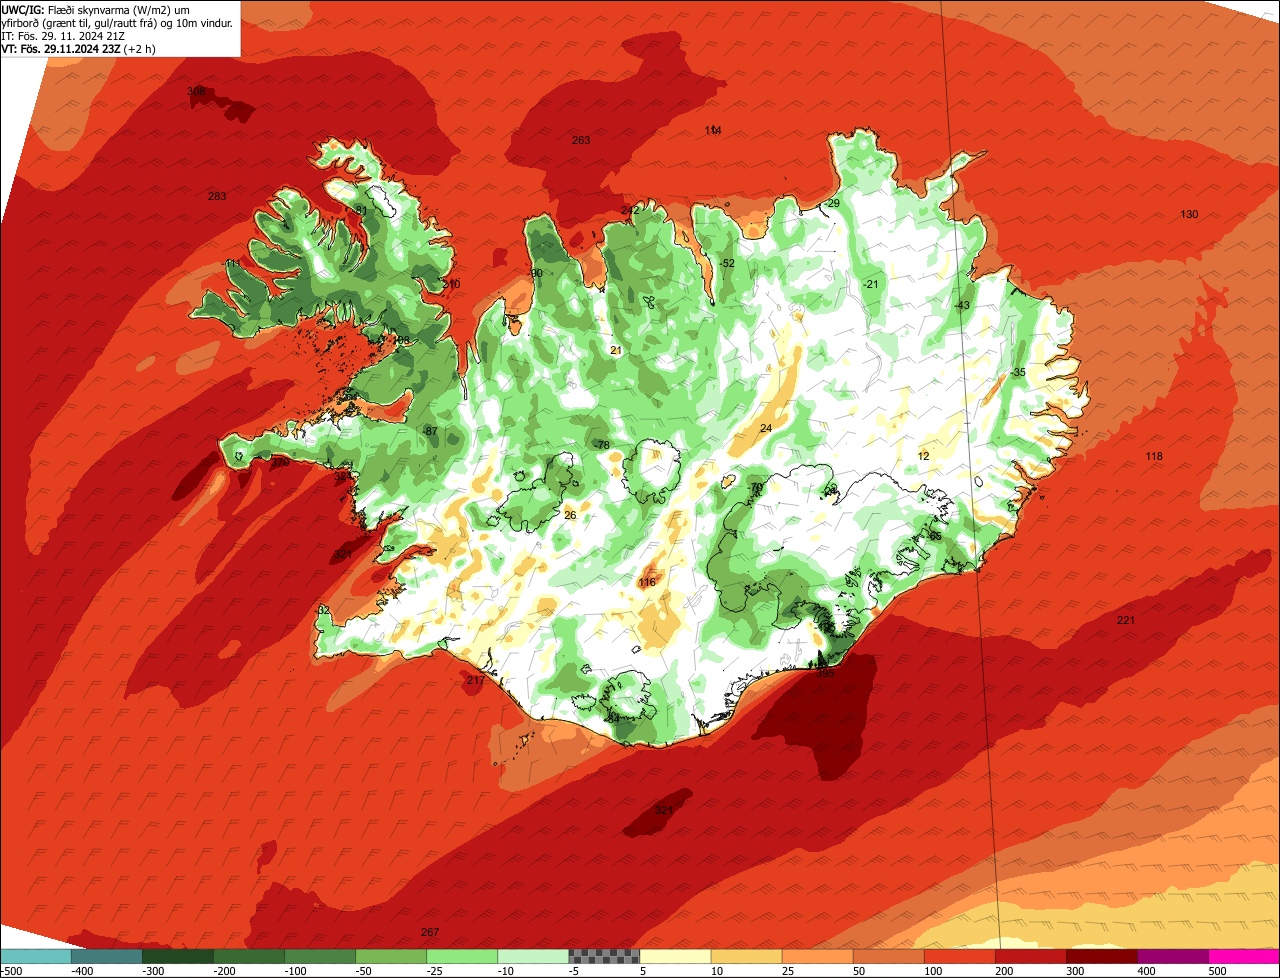Click the value 267 on the map
Image resolution: width=1280 pixels, height=978 pixels.
click(x=430, y=932)
